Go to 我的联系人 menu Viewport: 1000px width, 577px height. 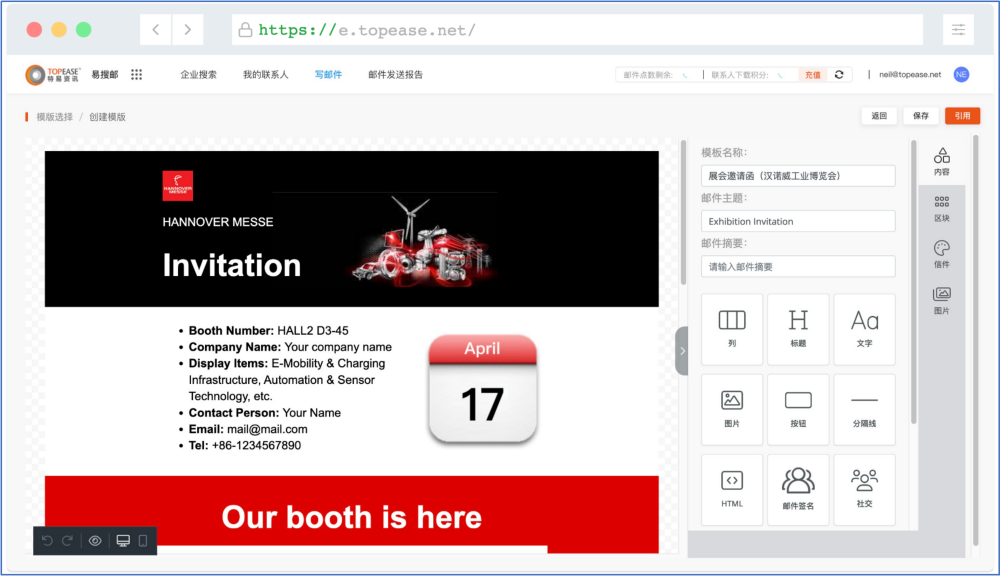pos(265,75)
